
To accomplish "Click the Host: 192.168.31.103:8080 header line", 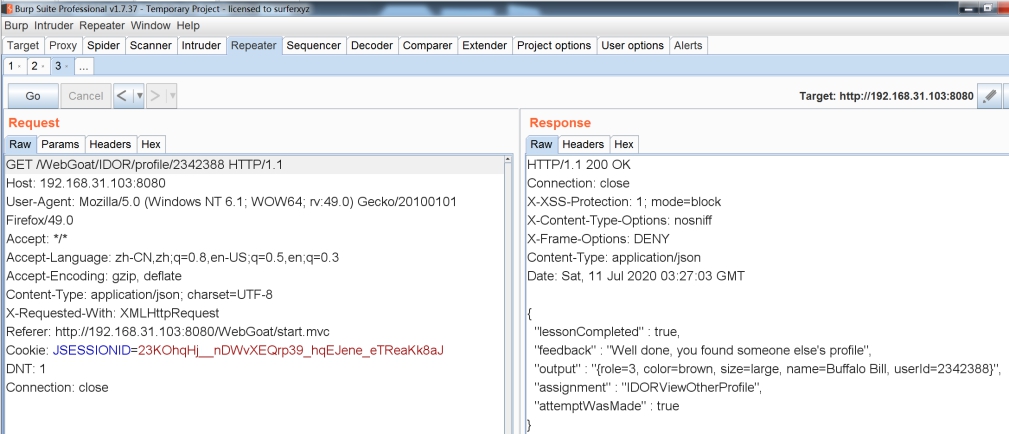I will (x=86, y=184).
